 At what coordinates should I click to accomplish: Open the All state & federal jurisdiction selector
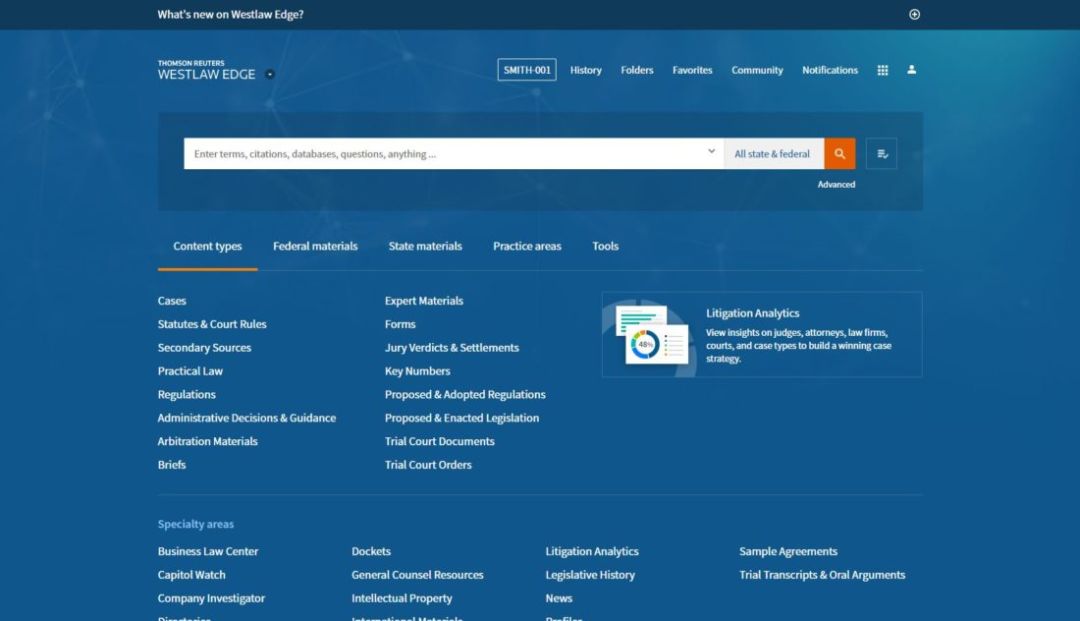[x=773, y=154]
